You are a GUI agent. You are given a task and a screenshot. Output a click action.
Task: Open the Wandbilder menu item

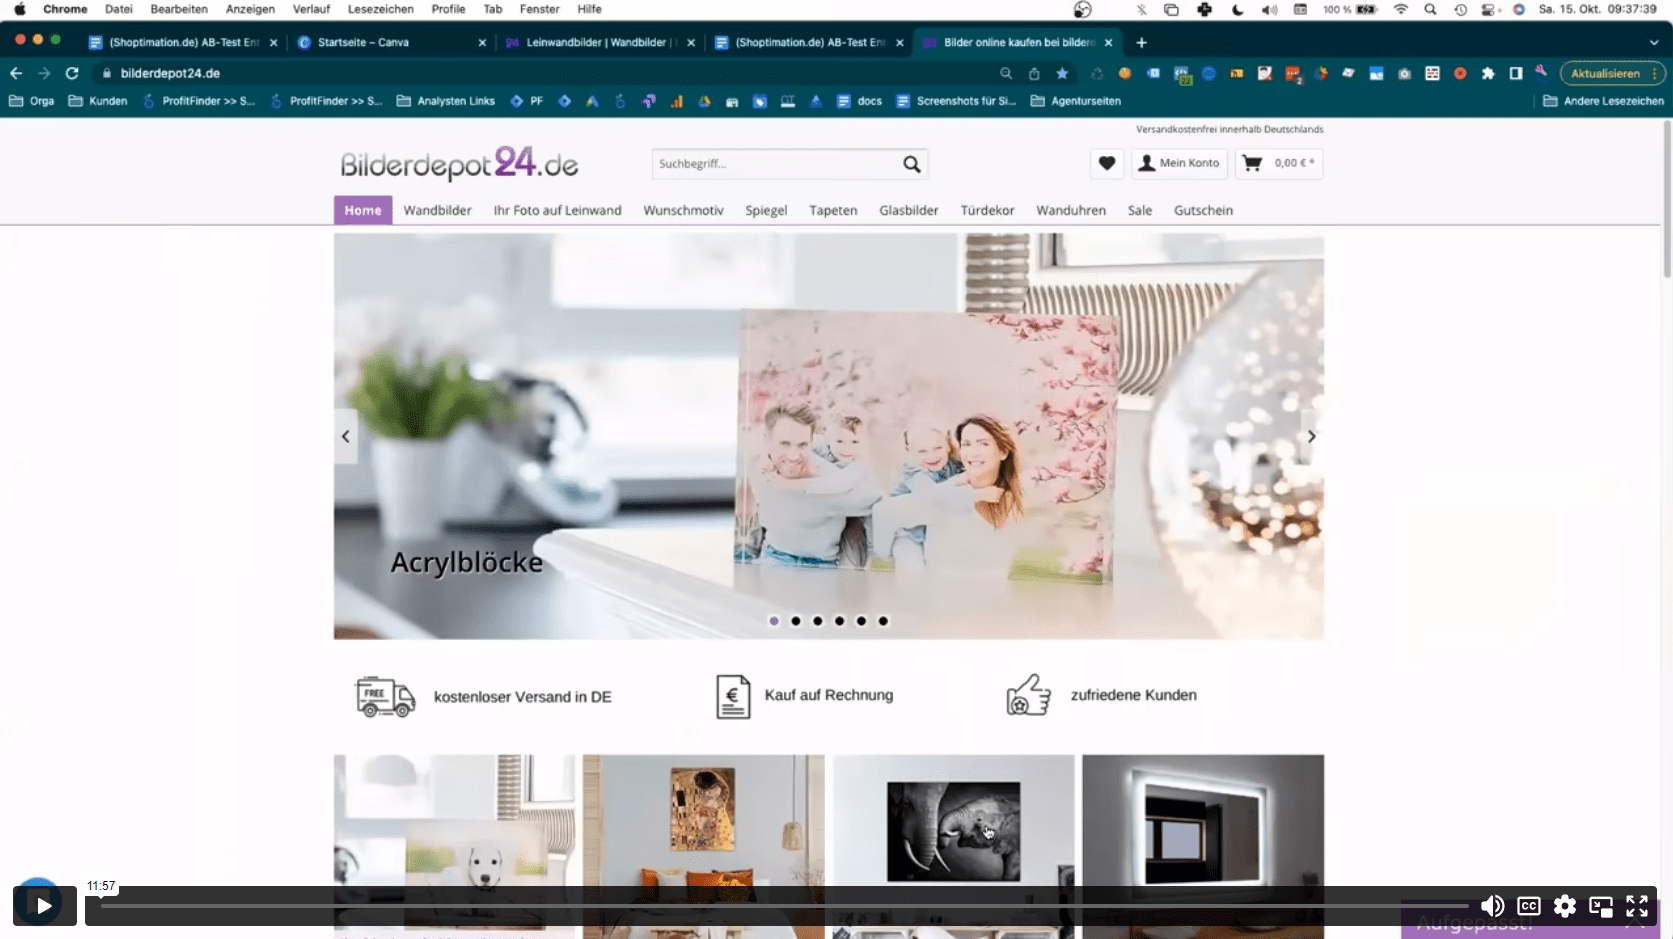tap(437, 210)
